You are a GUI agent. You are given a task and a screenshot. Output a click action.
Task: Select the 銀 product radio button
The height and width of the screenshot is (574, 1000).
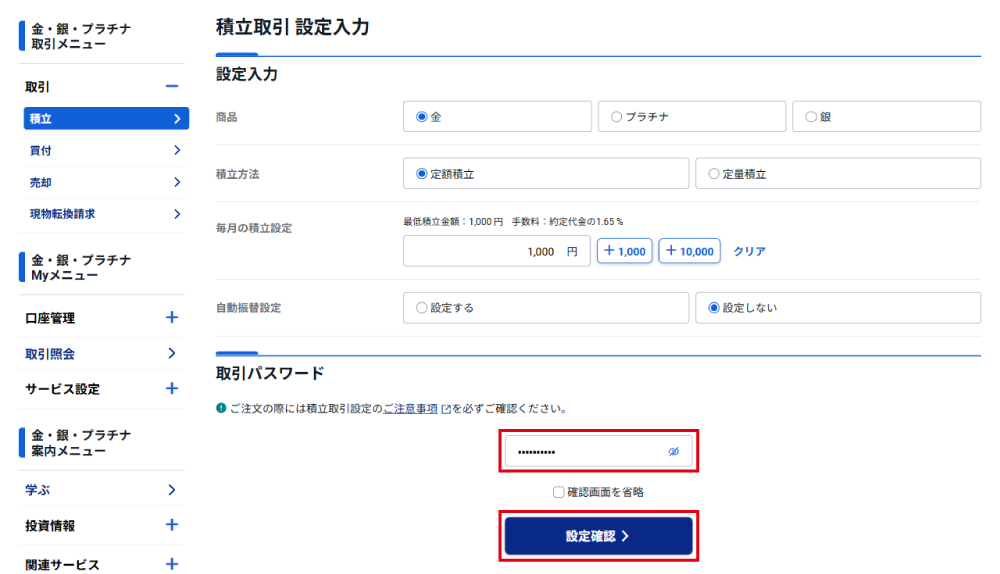pyautogui.click(x=811, y=117)
